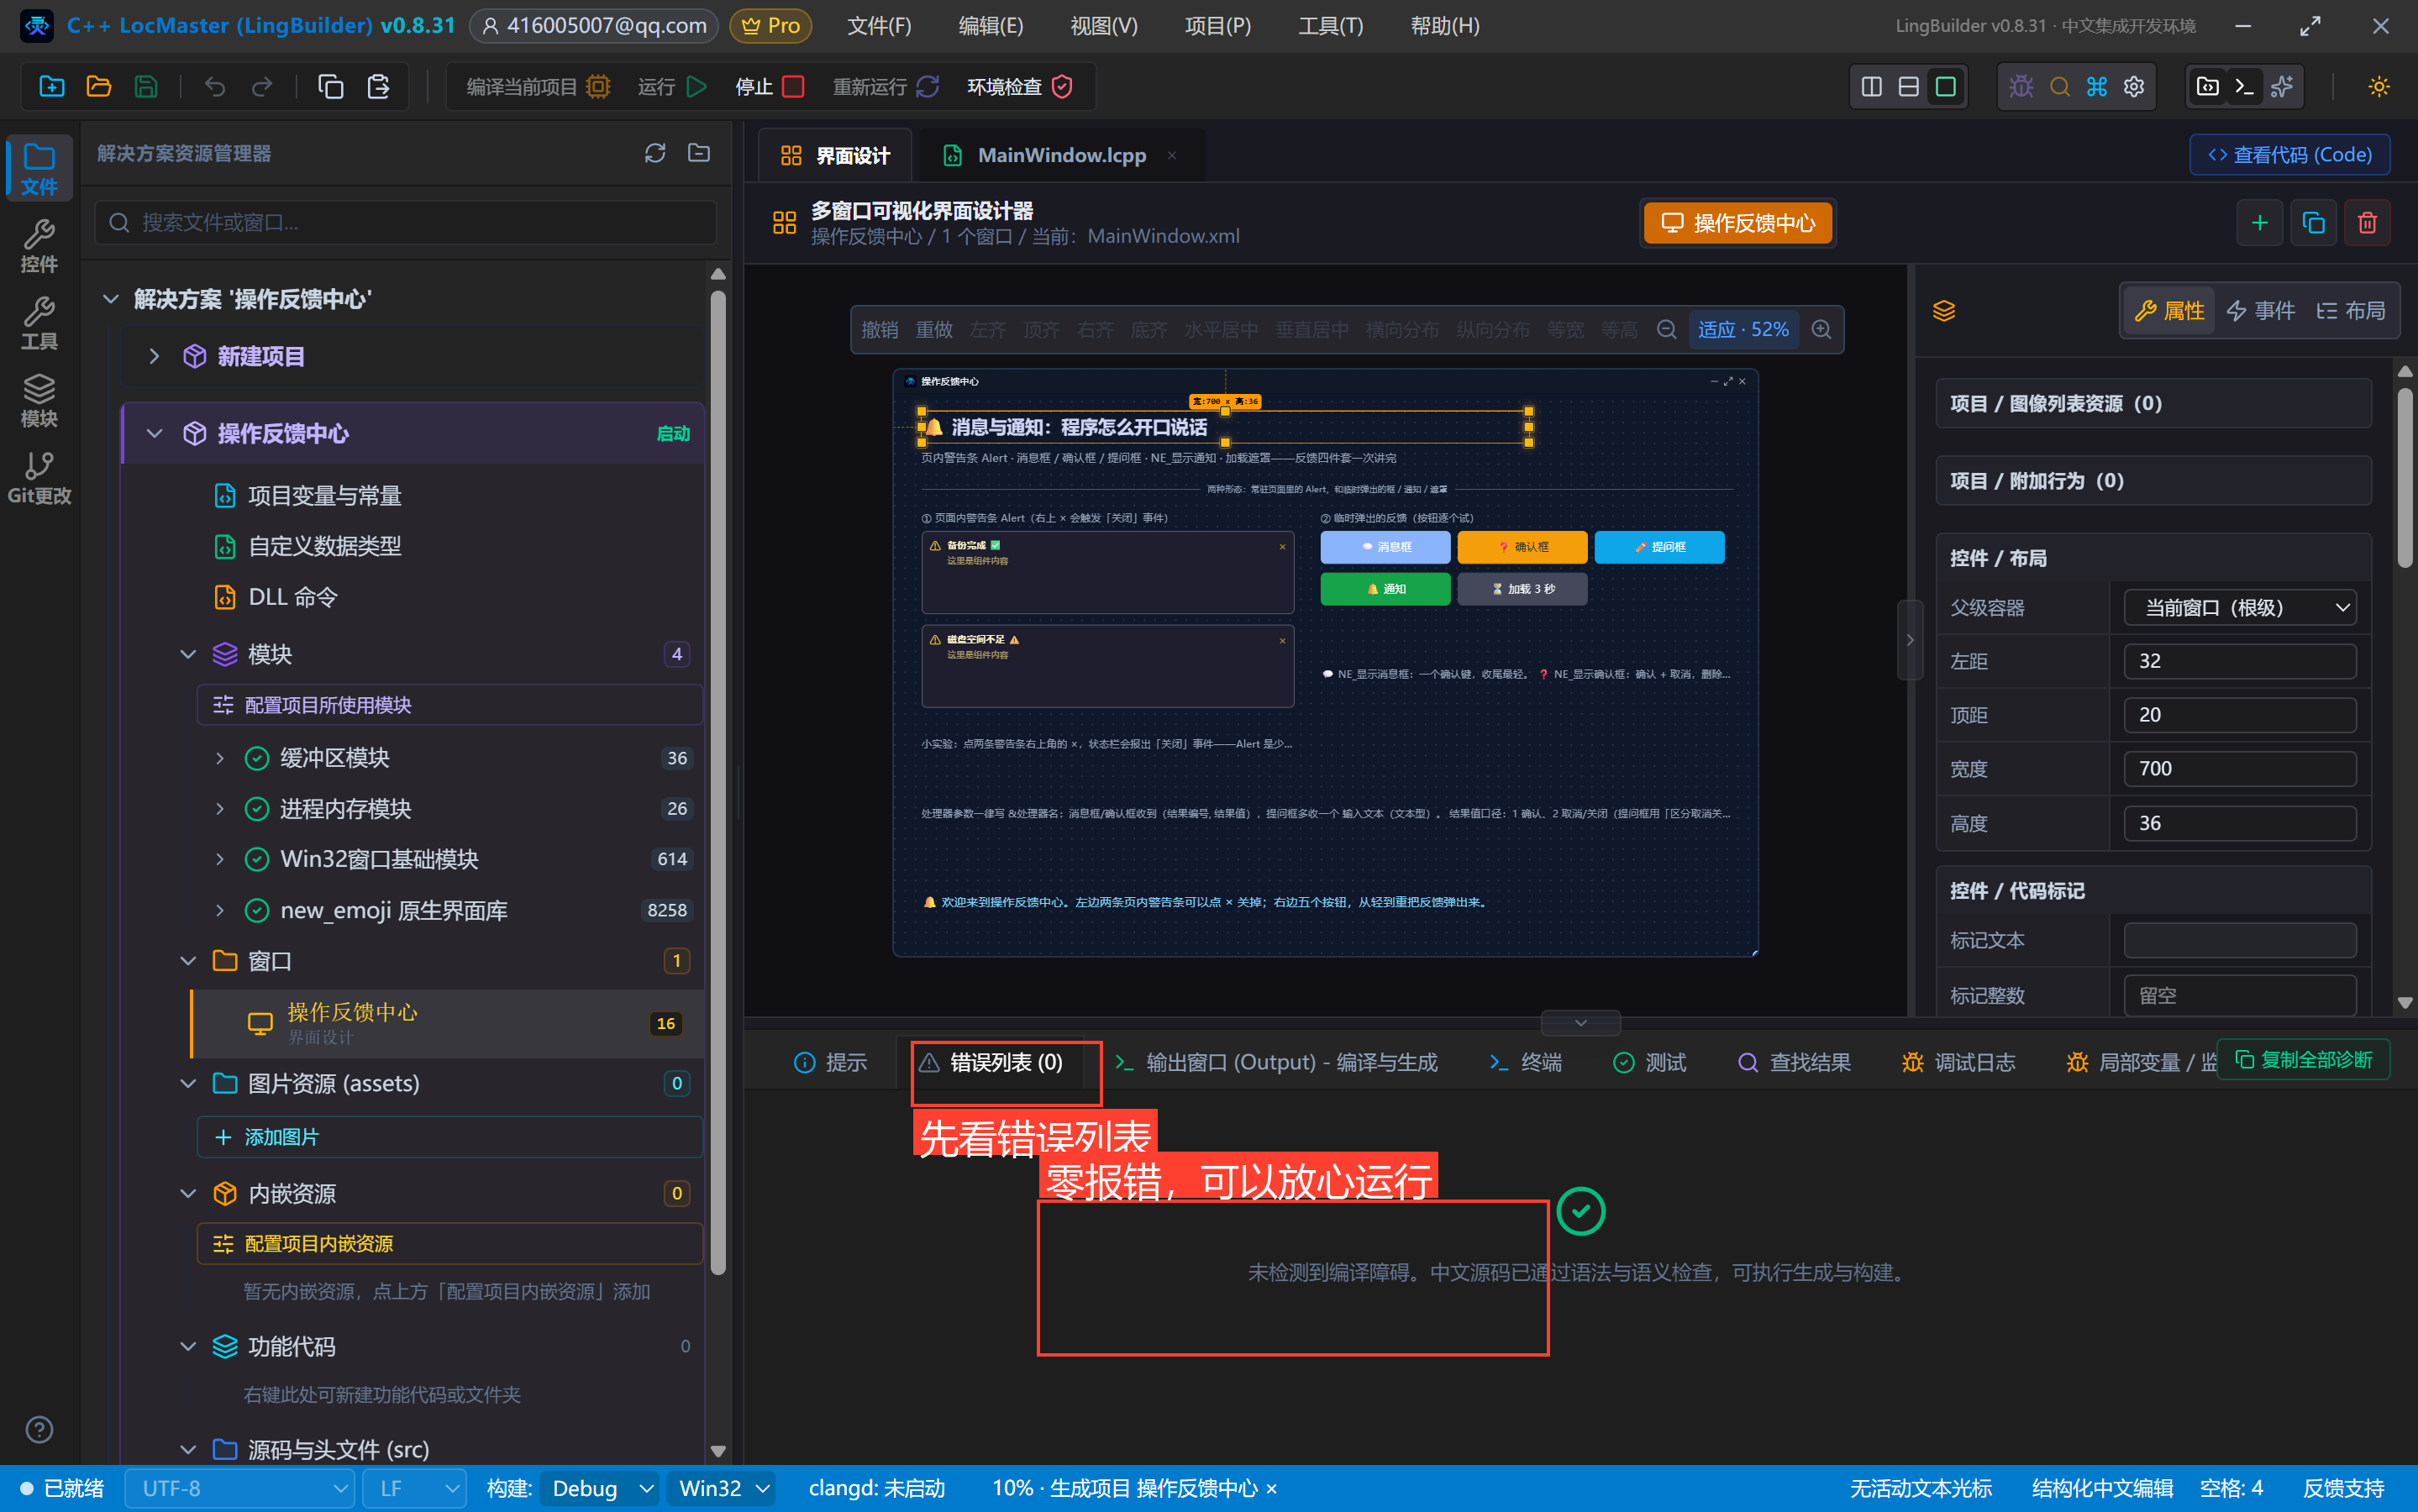Open the 父级容器 dropdown

(2239, 608)
